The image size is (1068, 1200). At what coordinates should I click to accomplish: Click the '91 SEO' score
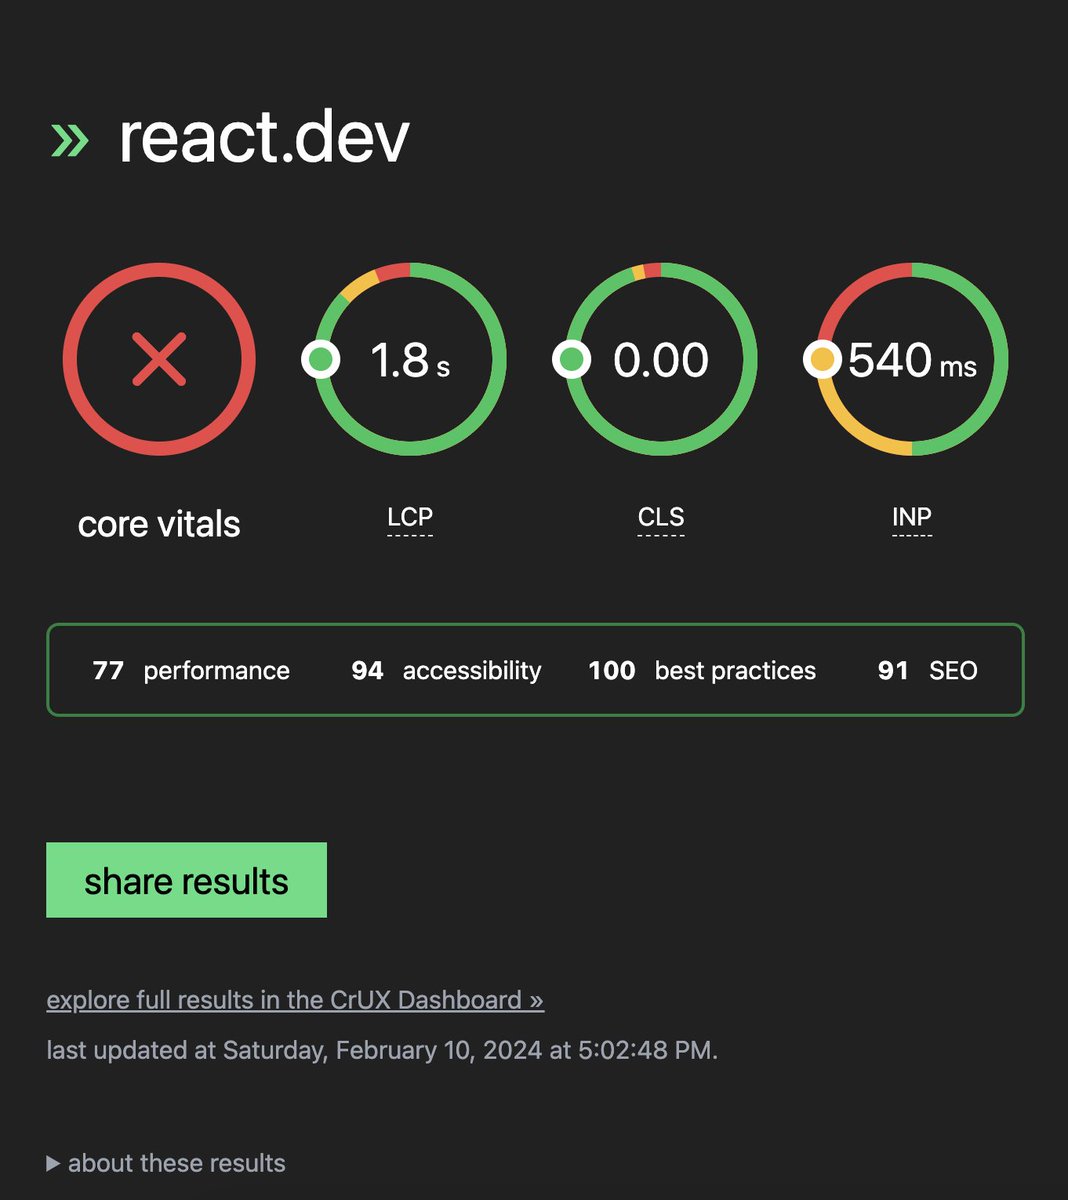click(927, 670)
